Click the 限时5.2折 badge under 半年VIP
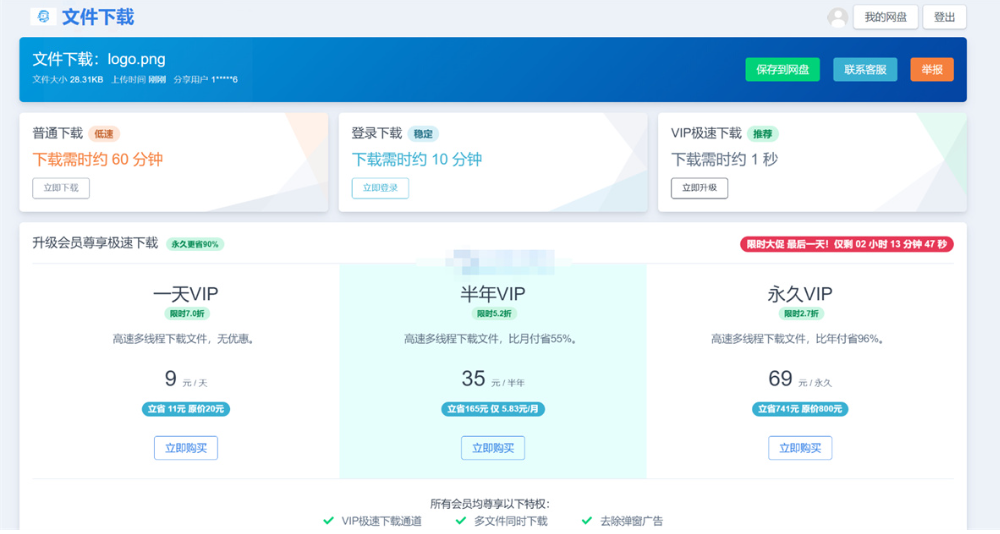 point(494,313)
